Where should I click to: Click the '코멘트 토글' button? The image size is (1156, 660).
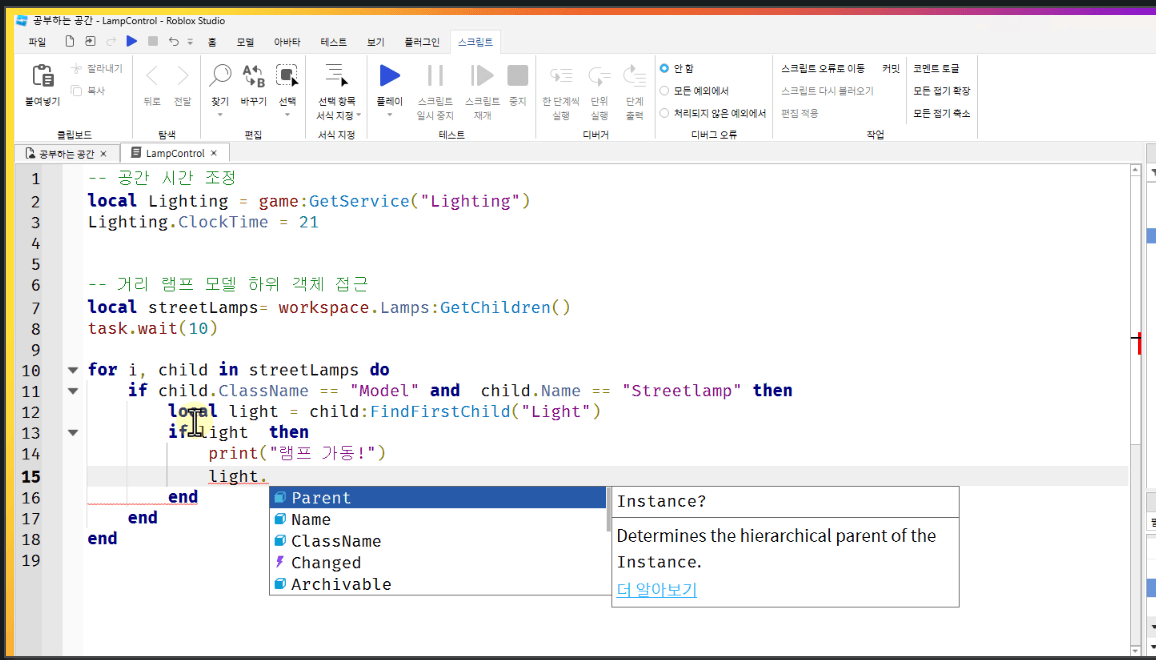pos(936,69)
